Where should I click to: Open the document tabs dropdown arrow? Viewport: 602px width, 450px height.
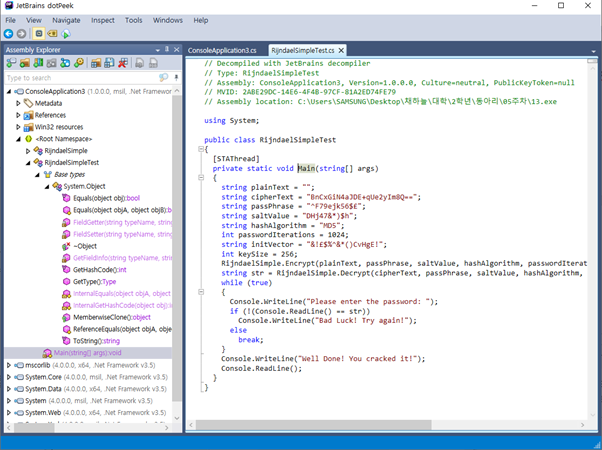click(x=594, y=51)
